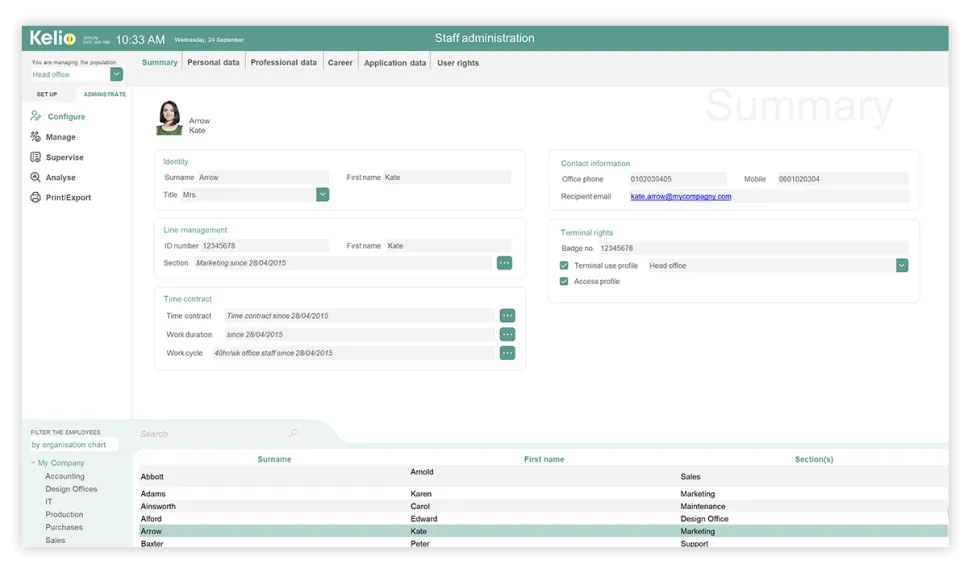Select Design Offices in organisation tree
The height and width of the screenshot is (581, 968).
(71, 489)
